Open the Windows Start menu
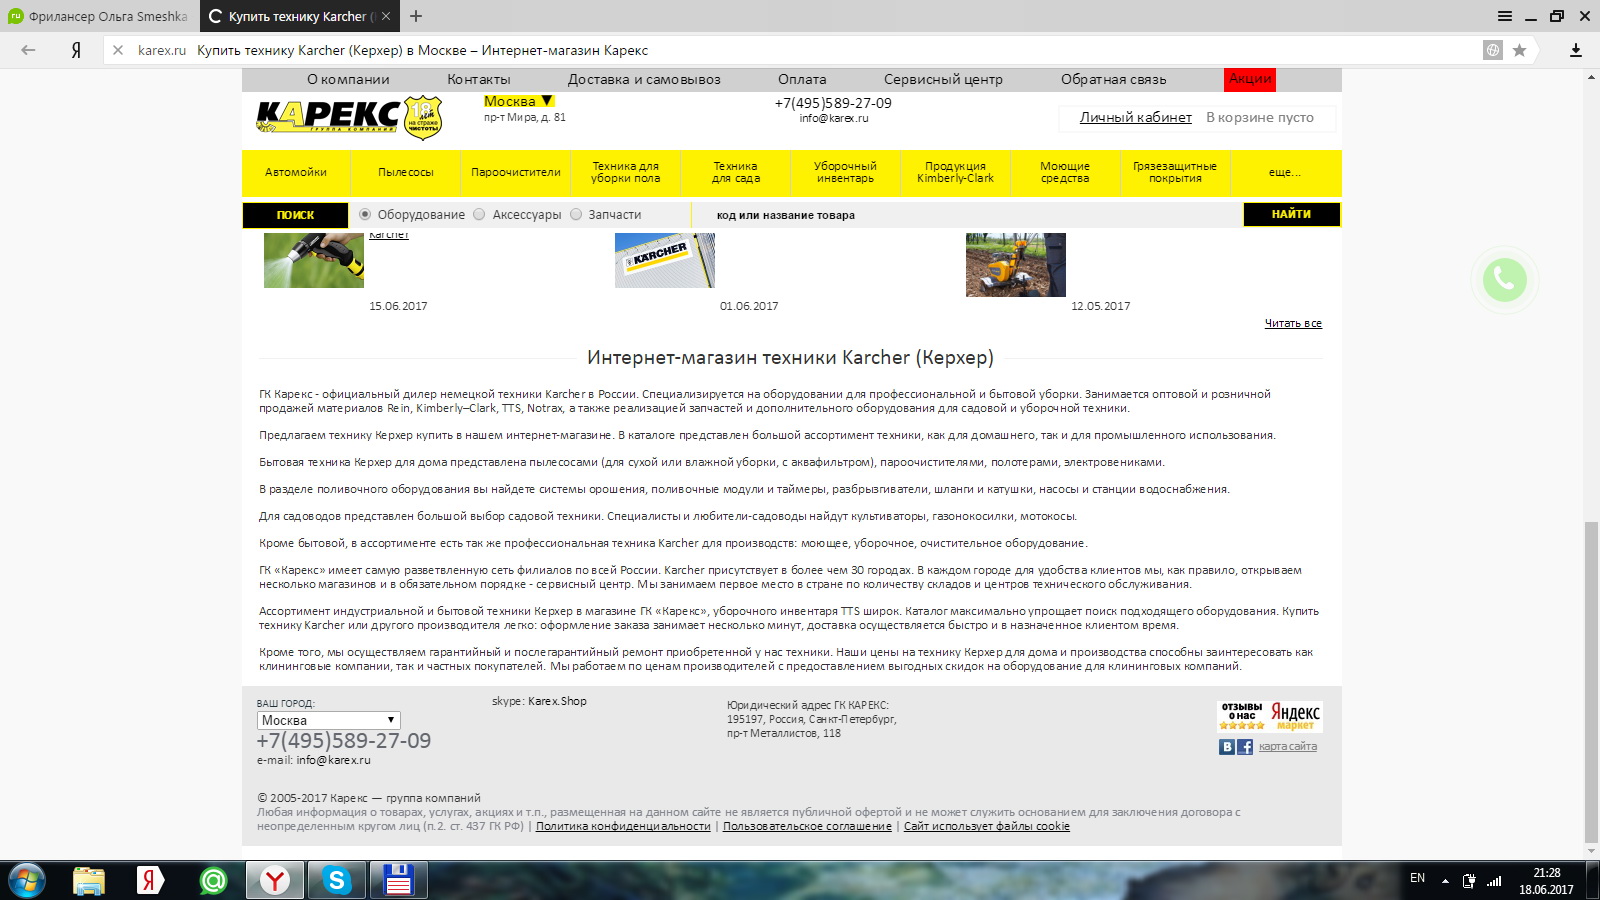This screenshot has width=1600, height=900. (27, 880)
